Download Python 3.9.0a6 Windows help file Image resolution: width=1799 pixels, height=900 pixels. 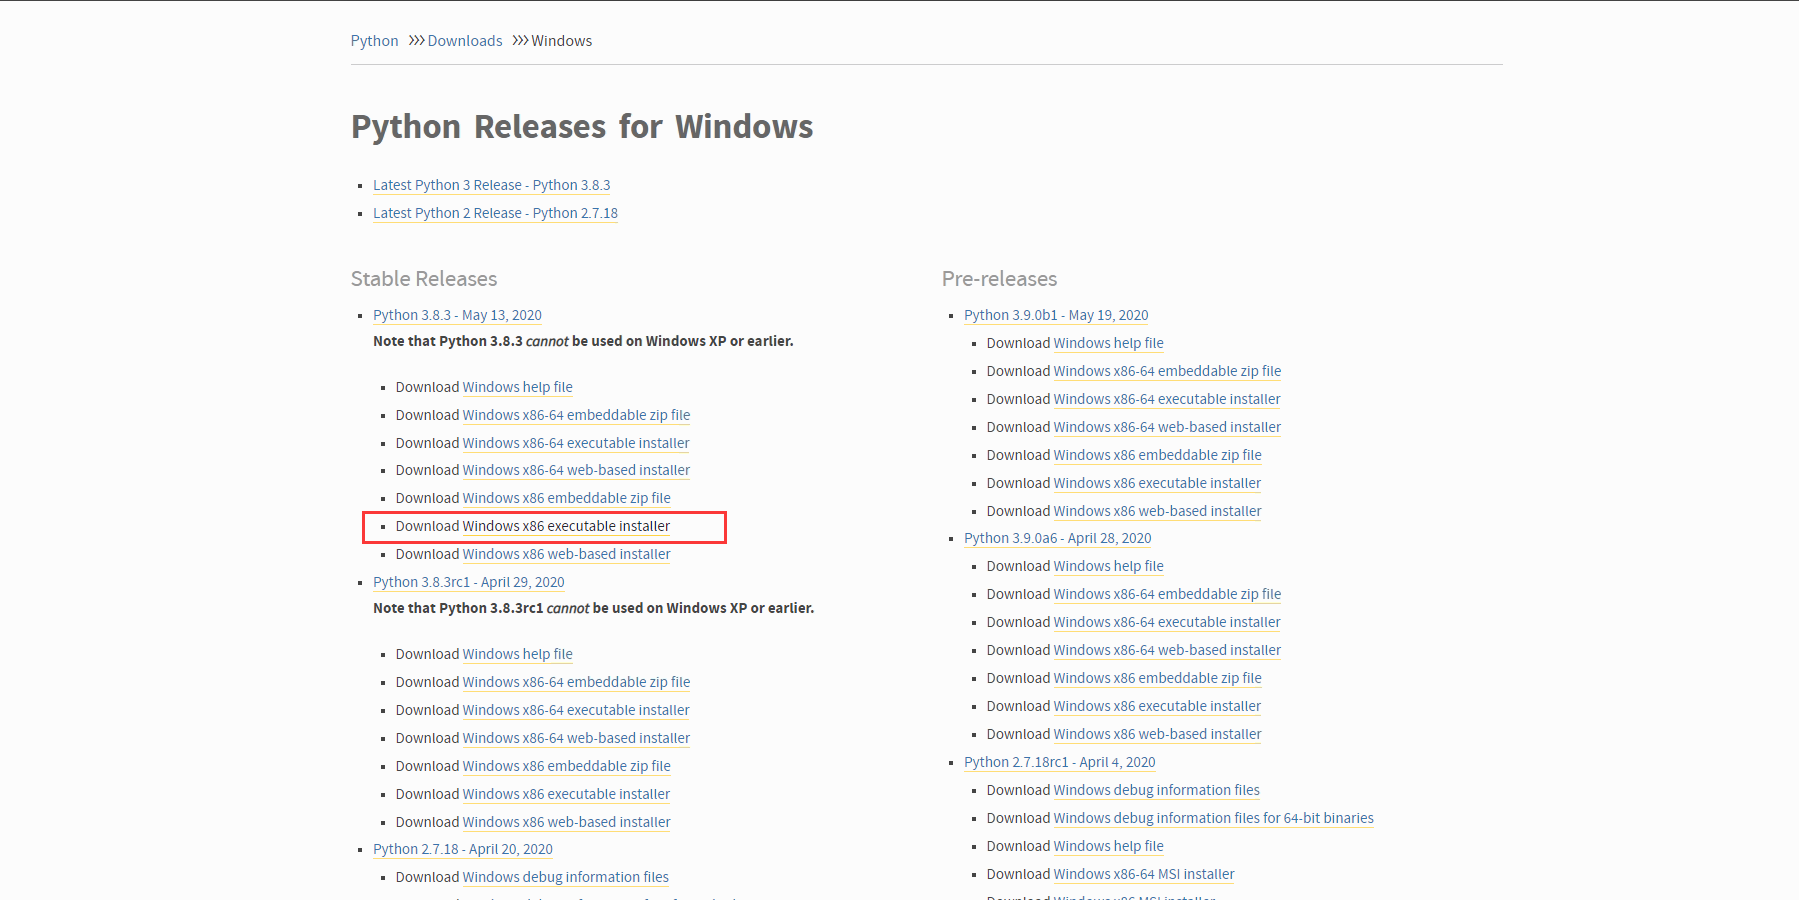(1108, 566)
